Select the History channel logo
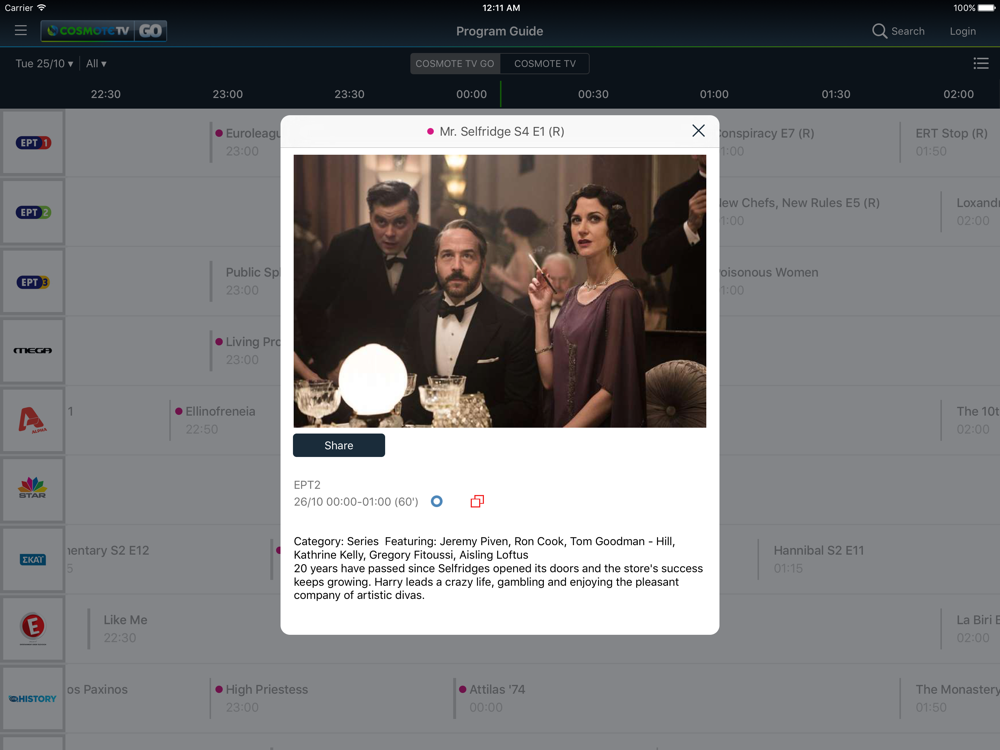Image resolution: width=1000 pixels, height=750 pixels. pyautogui.click(x=33, y=698)
